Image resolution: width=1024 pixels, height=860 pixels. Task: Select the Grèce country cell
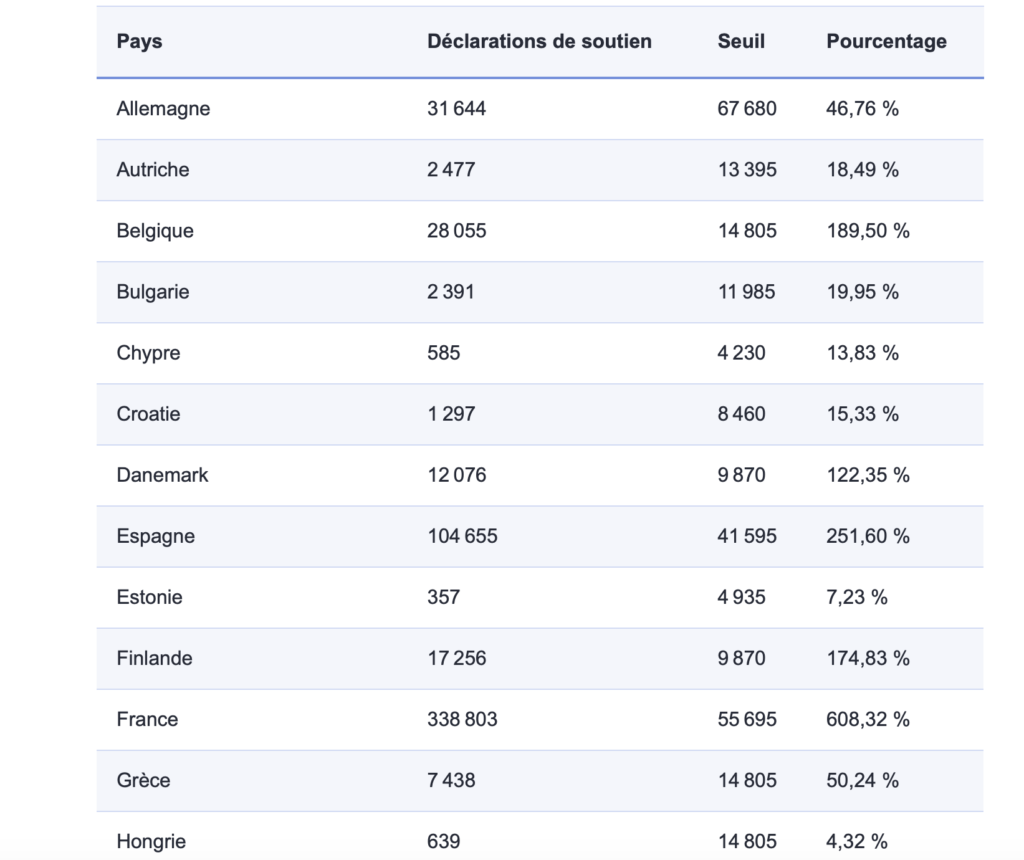point(143,780)
